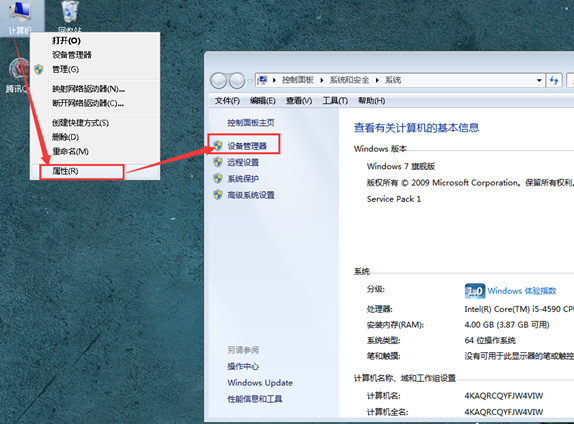Open the 文件(F) menu
The width and height of the screenshot is (574, 424).
tap(227, 101)
